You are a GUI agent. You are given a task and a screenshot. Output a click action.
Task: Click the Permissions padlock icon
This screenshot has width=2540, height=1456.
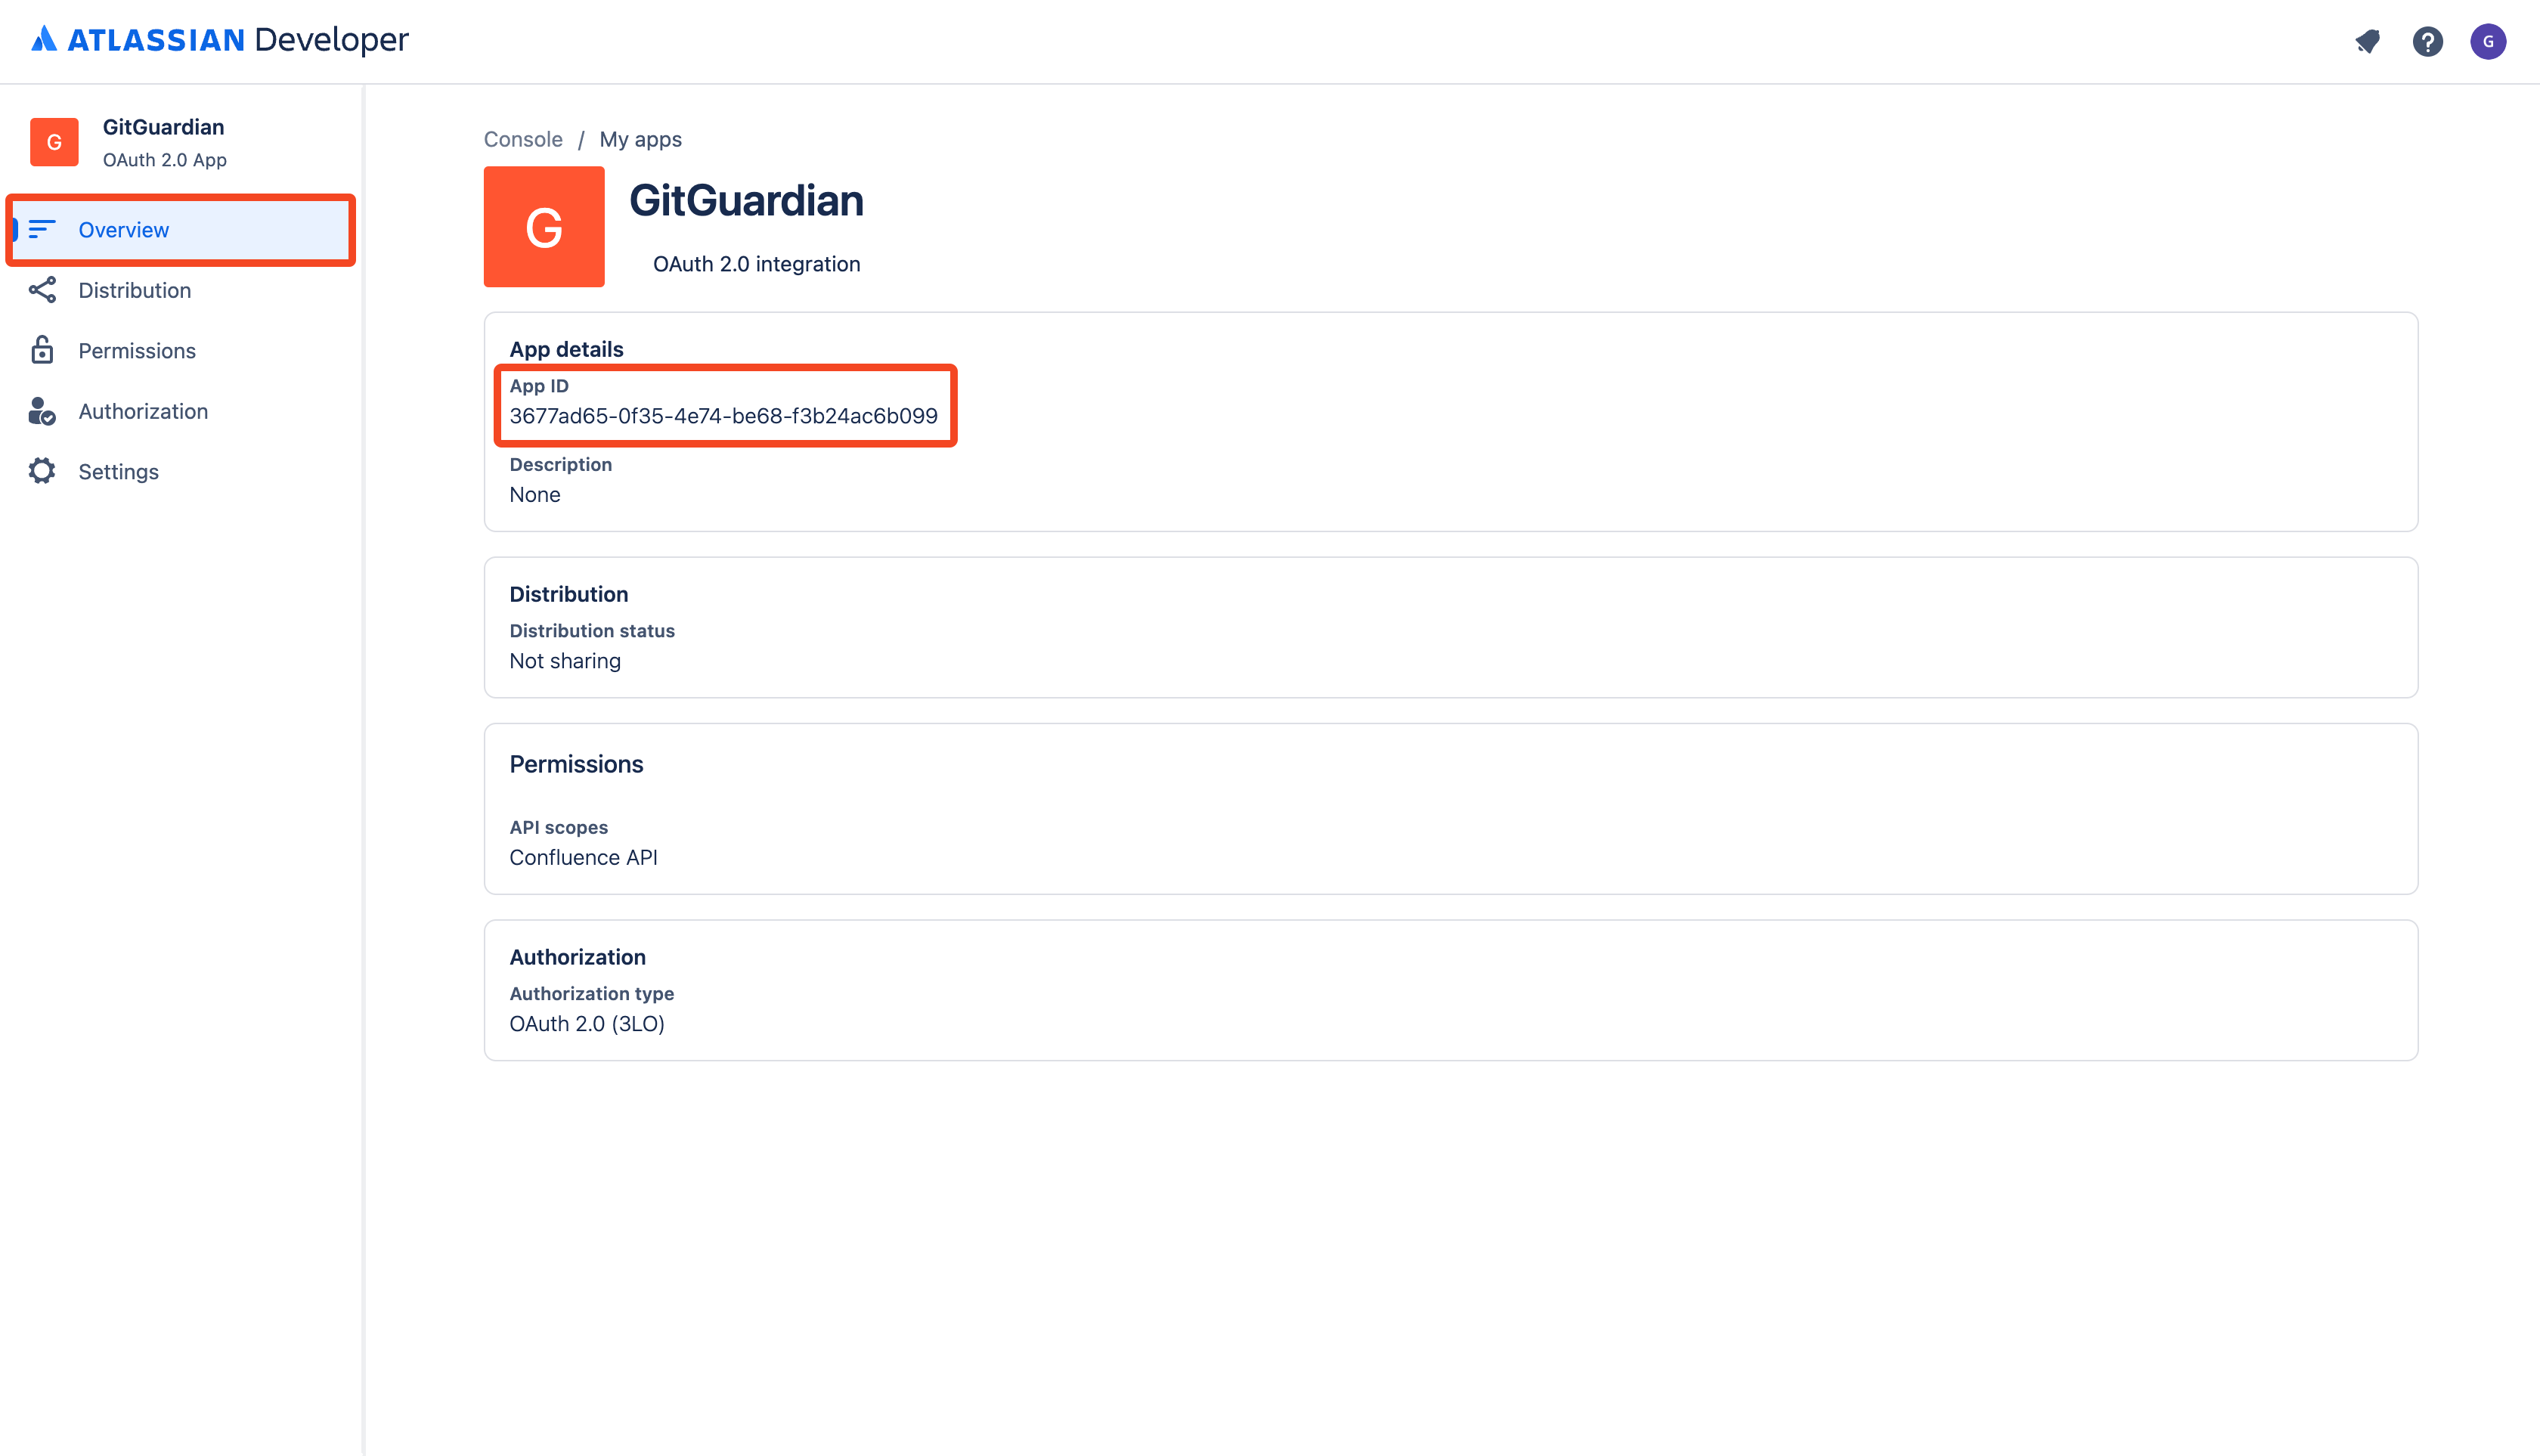[42, 350]
